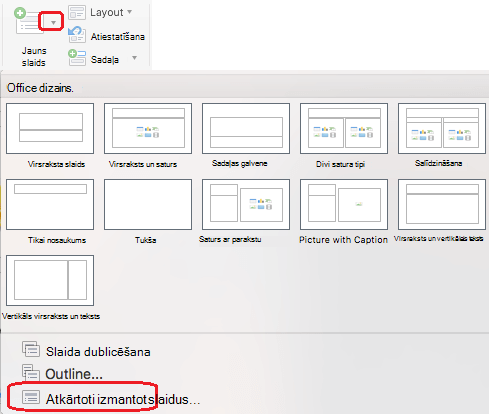Click the Salīdzināšana caption text
This screenshot has width=489, height=414.
pyautogui.click(x=438, y=163)
